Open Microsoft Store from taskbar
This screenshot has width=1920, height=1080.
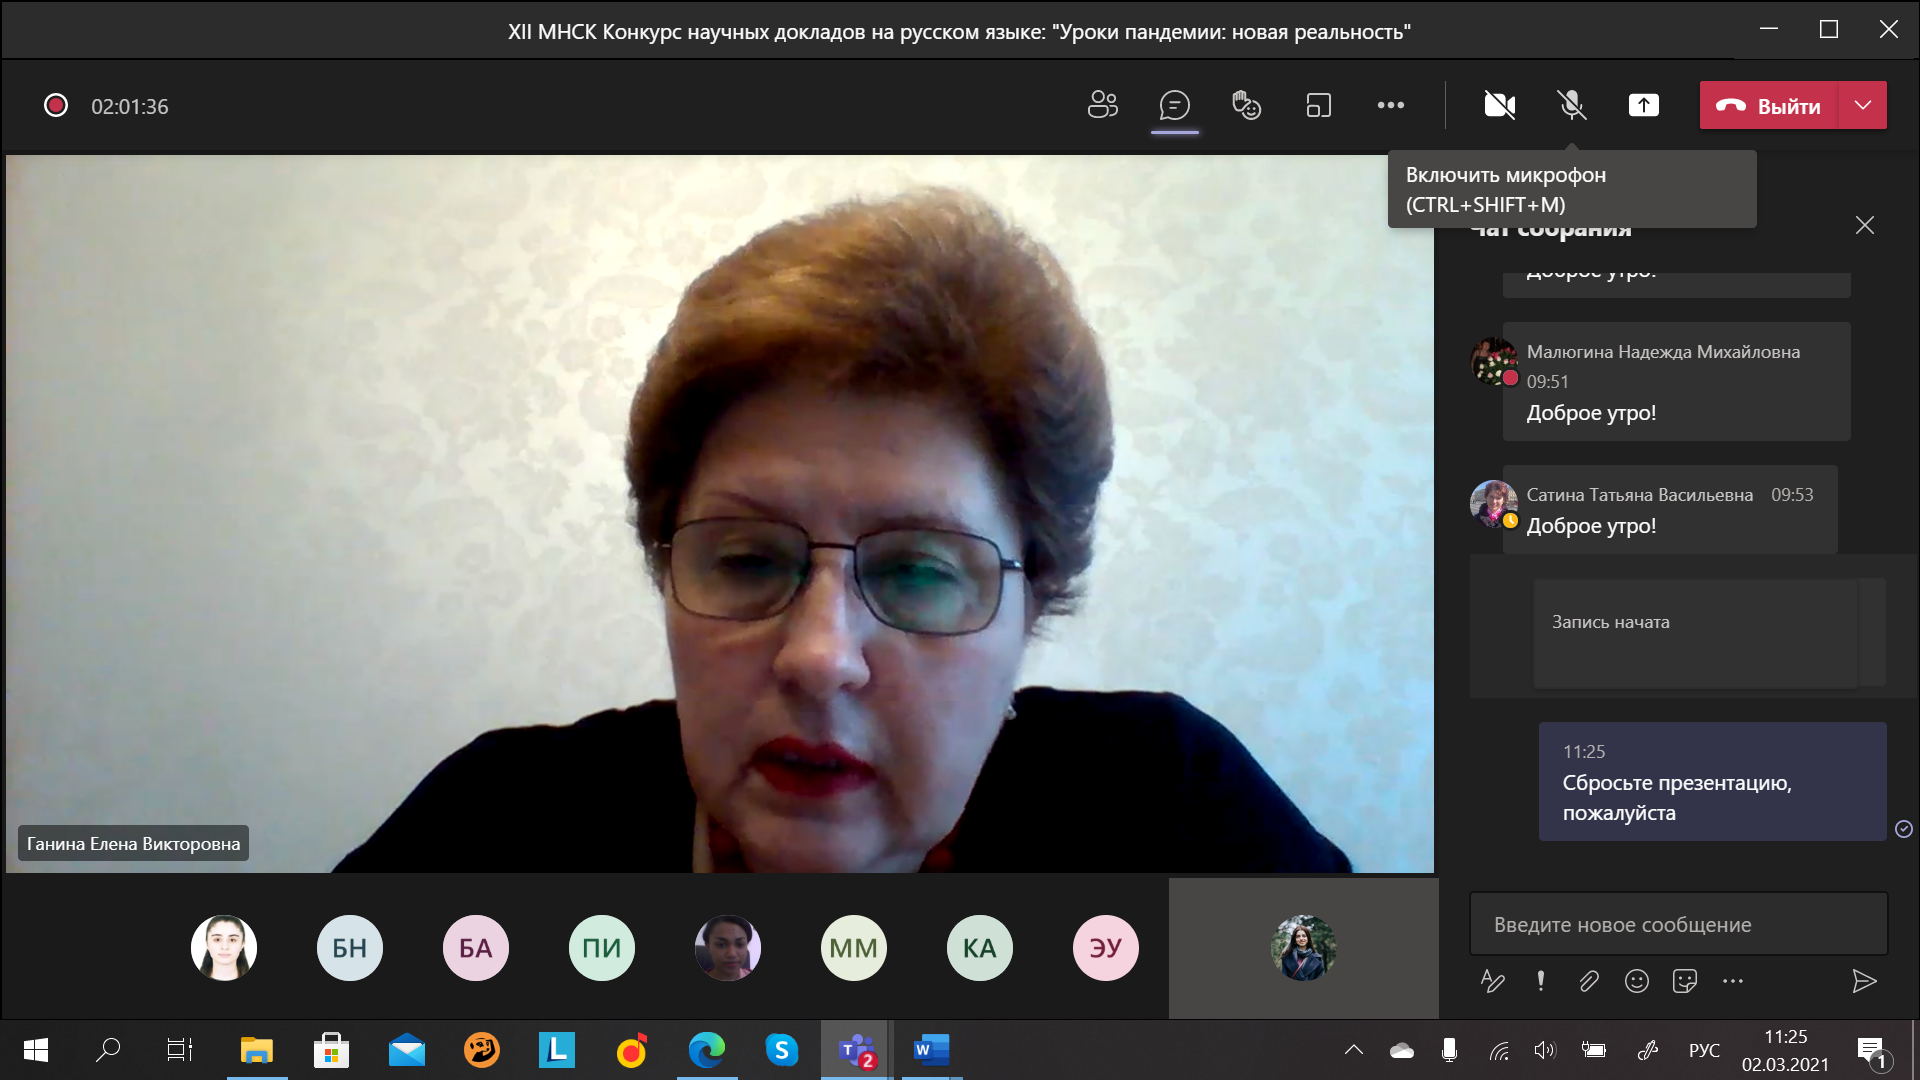(x=331, y=1050)
